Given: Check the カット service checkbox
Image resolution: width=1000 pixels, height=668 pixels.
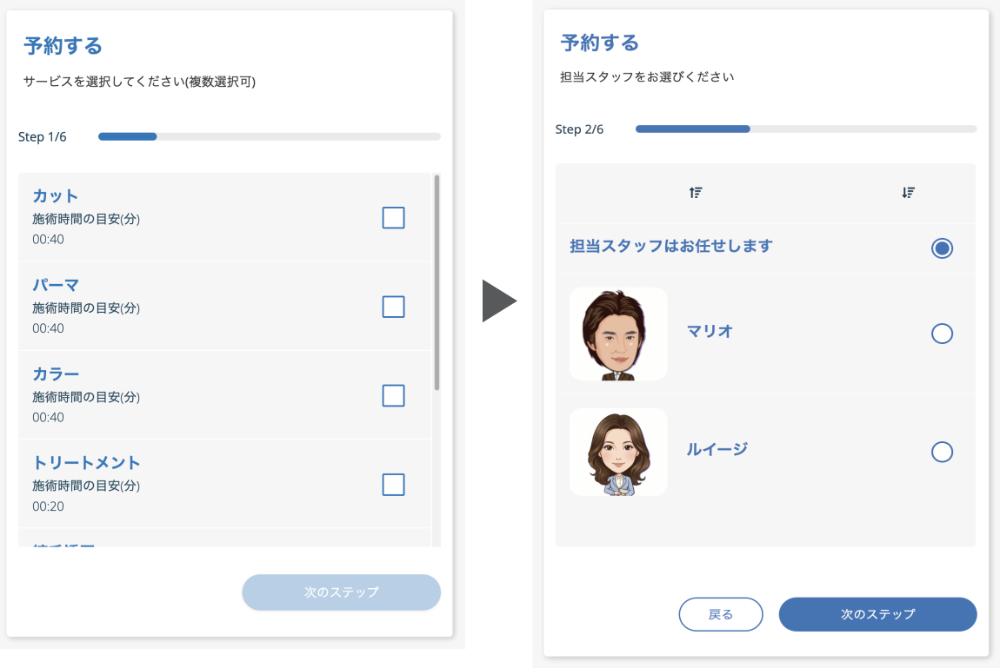Looking at the screenshot, I should pyautogui.click(x=394, y=218).
